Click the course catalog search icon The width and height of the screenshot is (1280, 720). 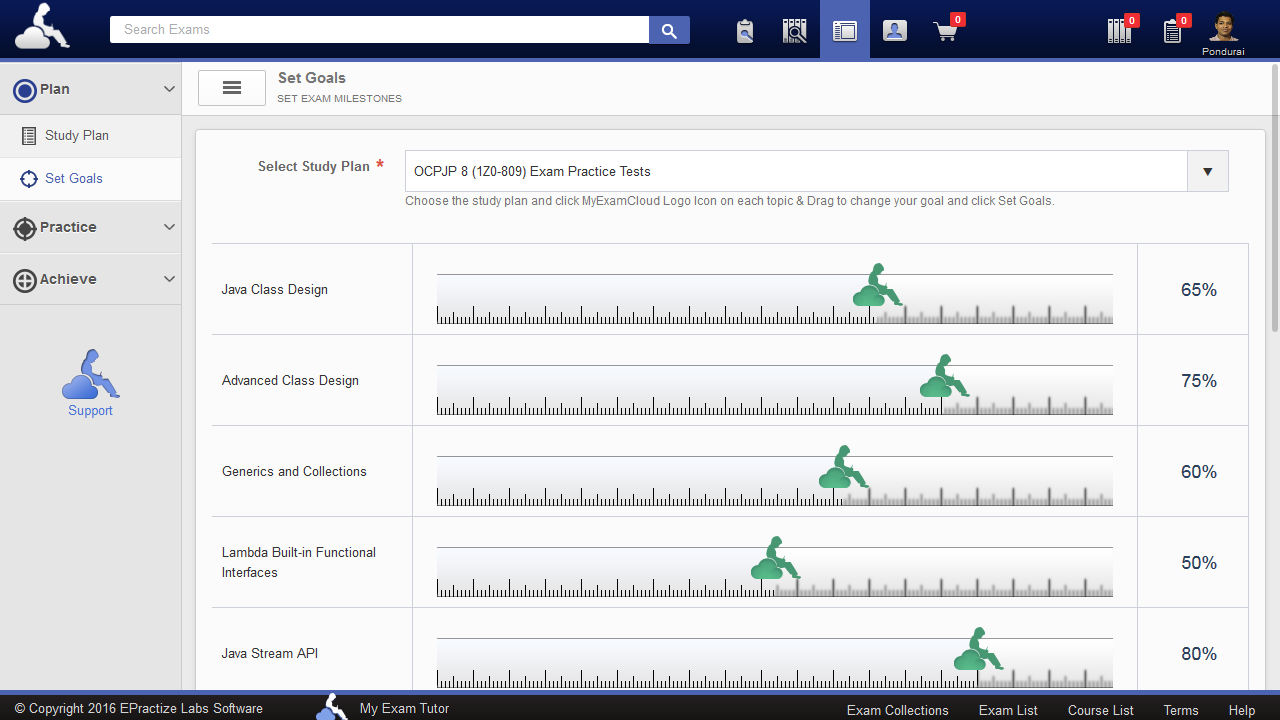[794, 30]
